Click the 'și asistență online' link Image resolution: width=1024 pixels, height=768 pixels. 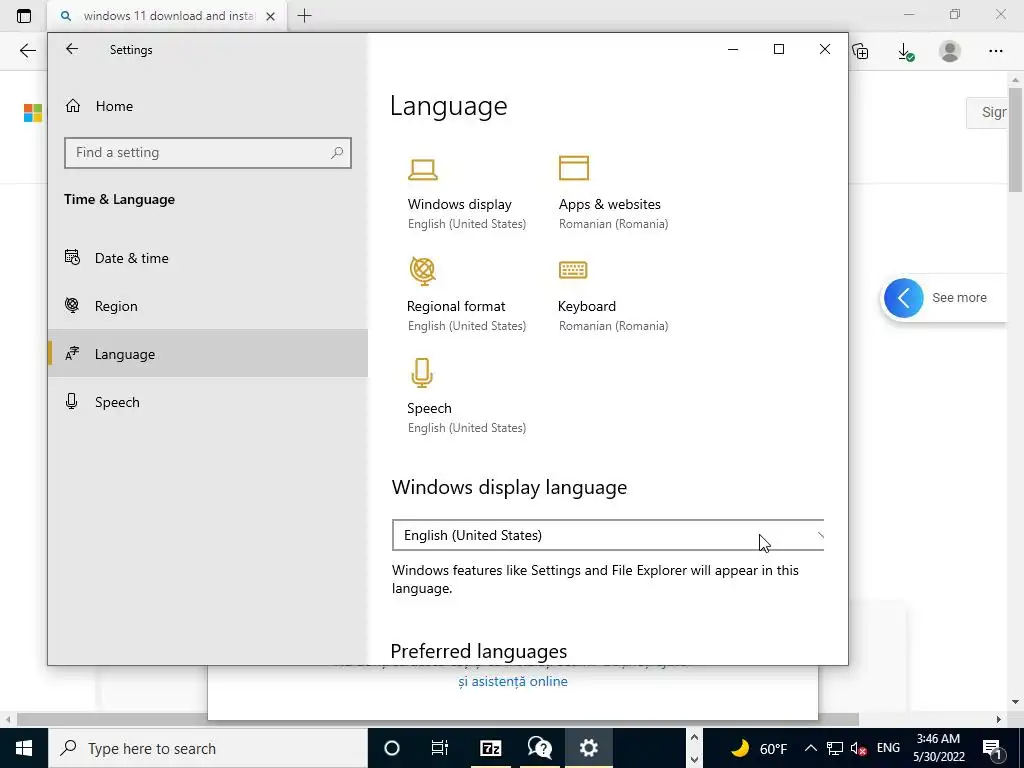coord(513,681)
